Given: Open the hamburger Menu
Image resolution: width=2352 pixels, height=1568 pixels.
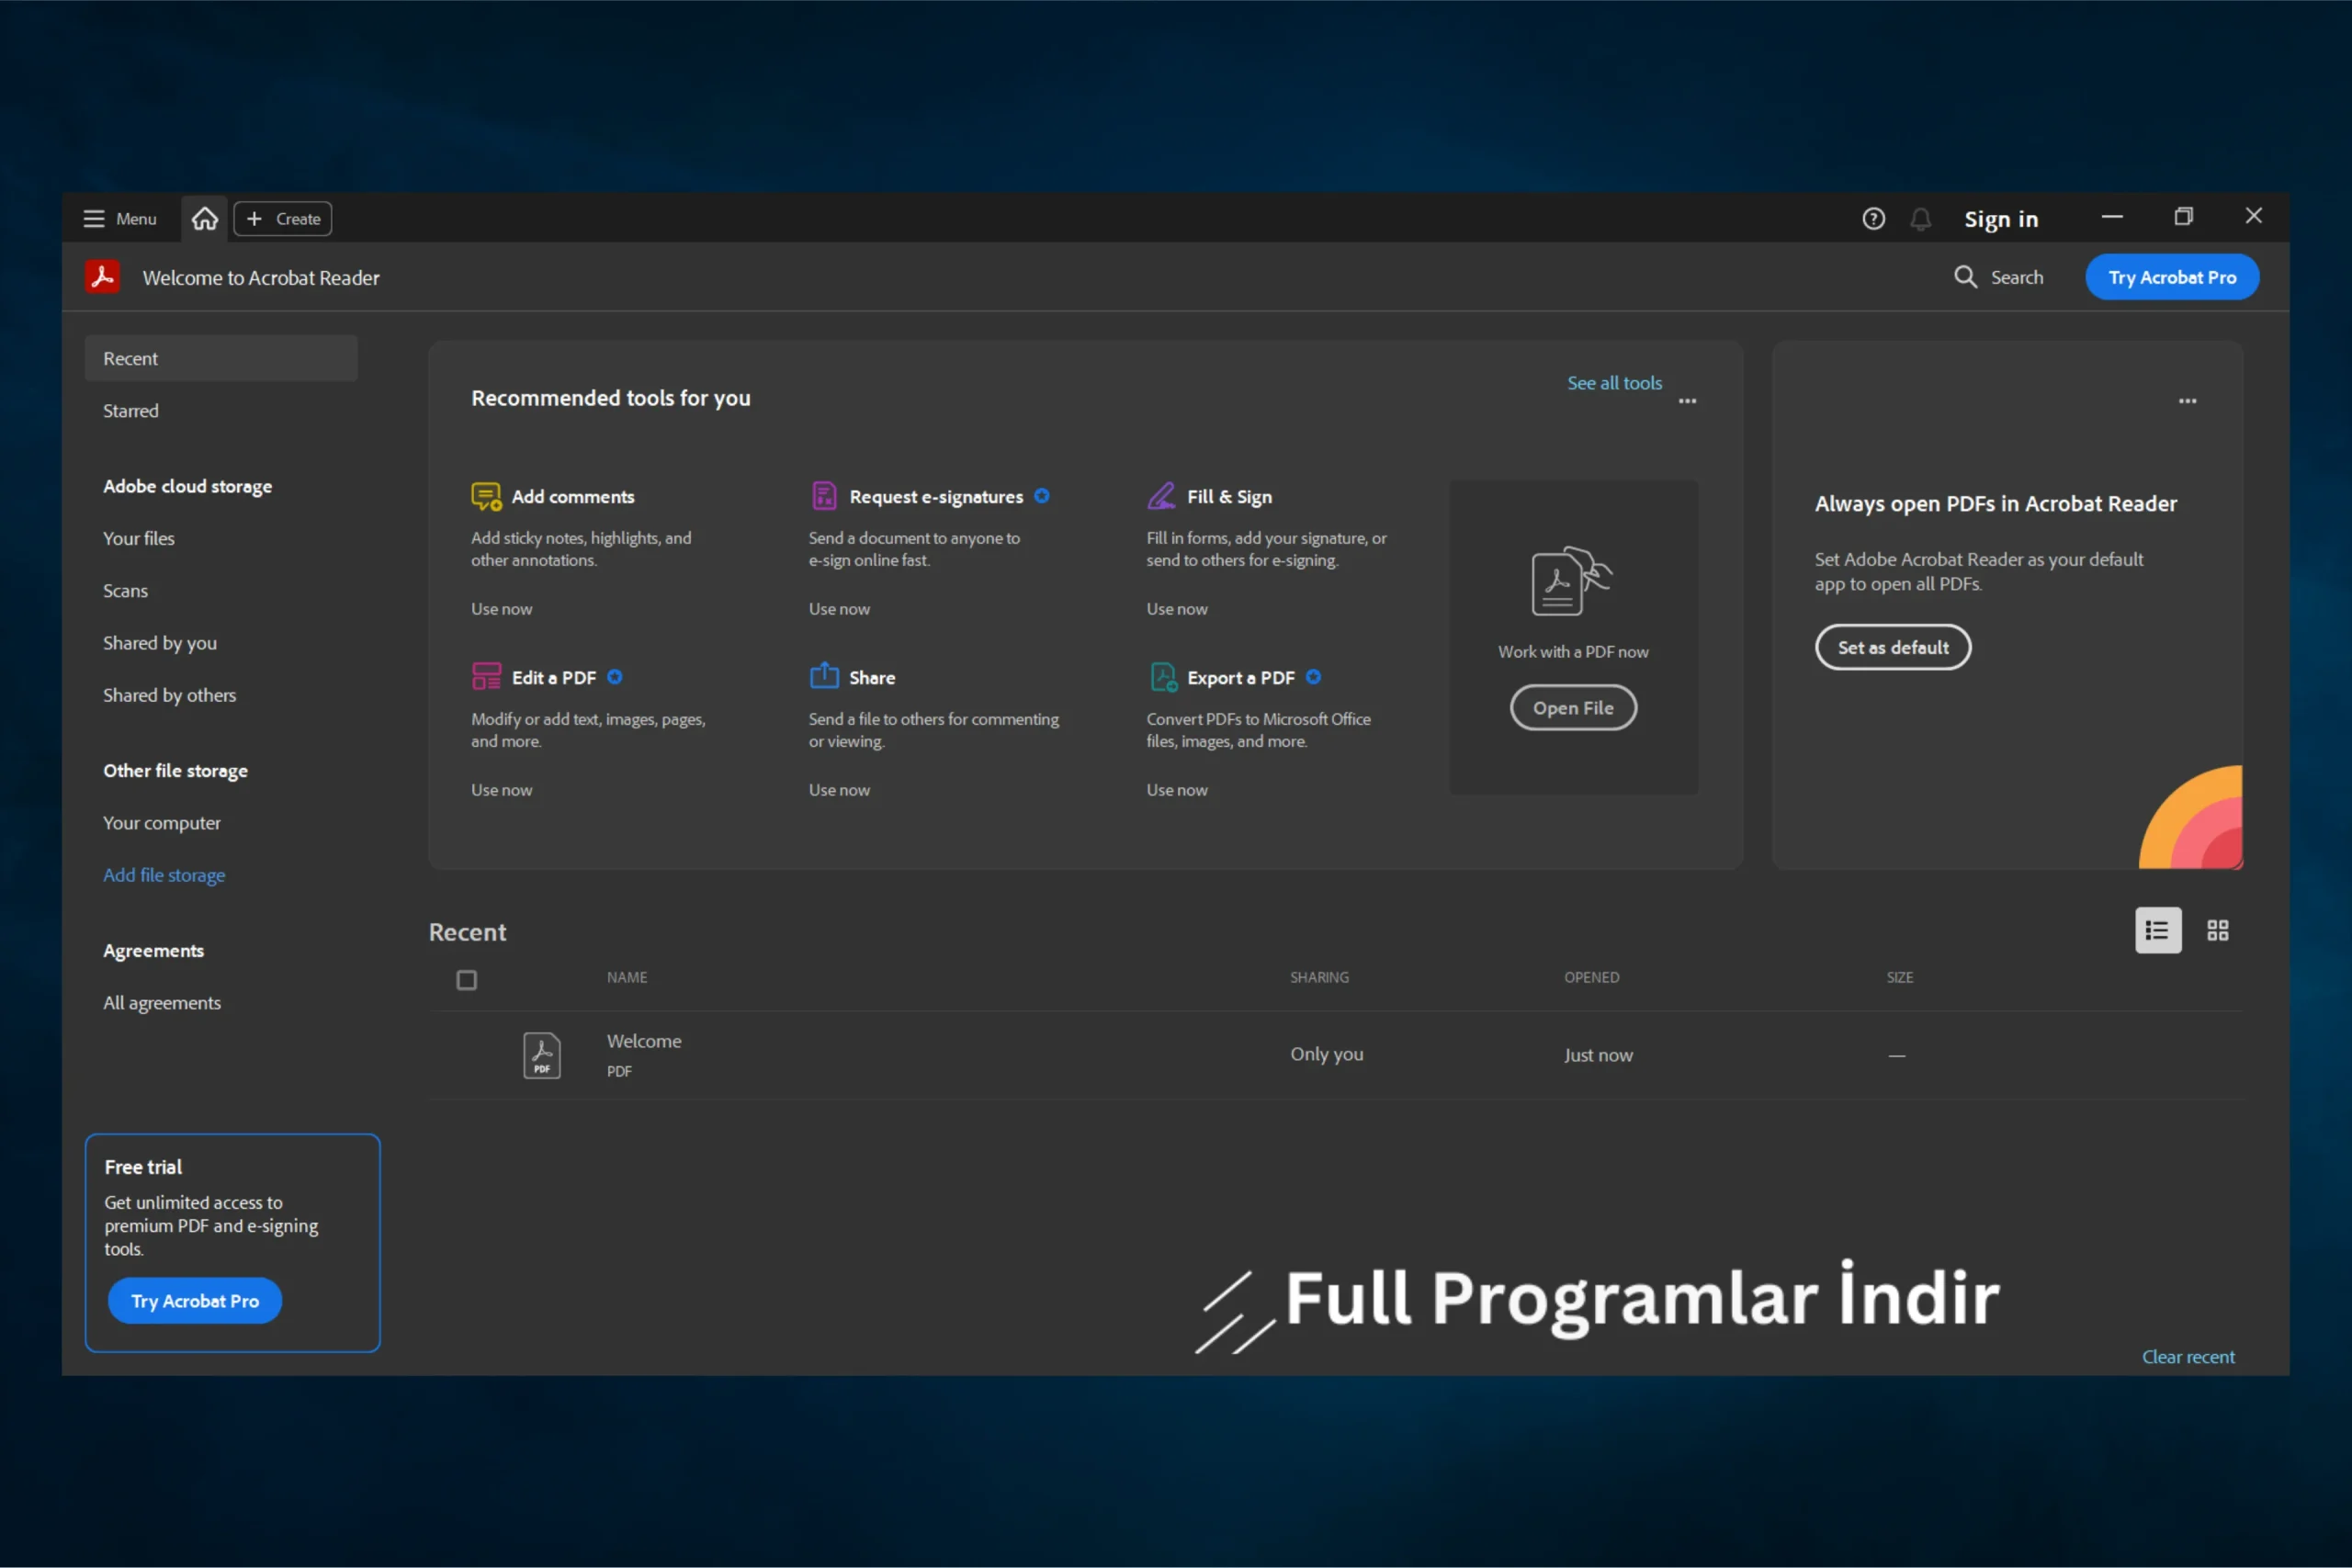Looking at the screenshot, I should (x=120, y=219).
